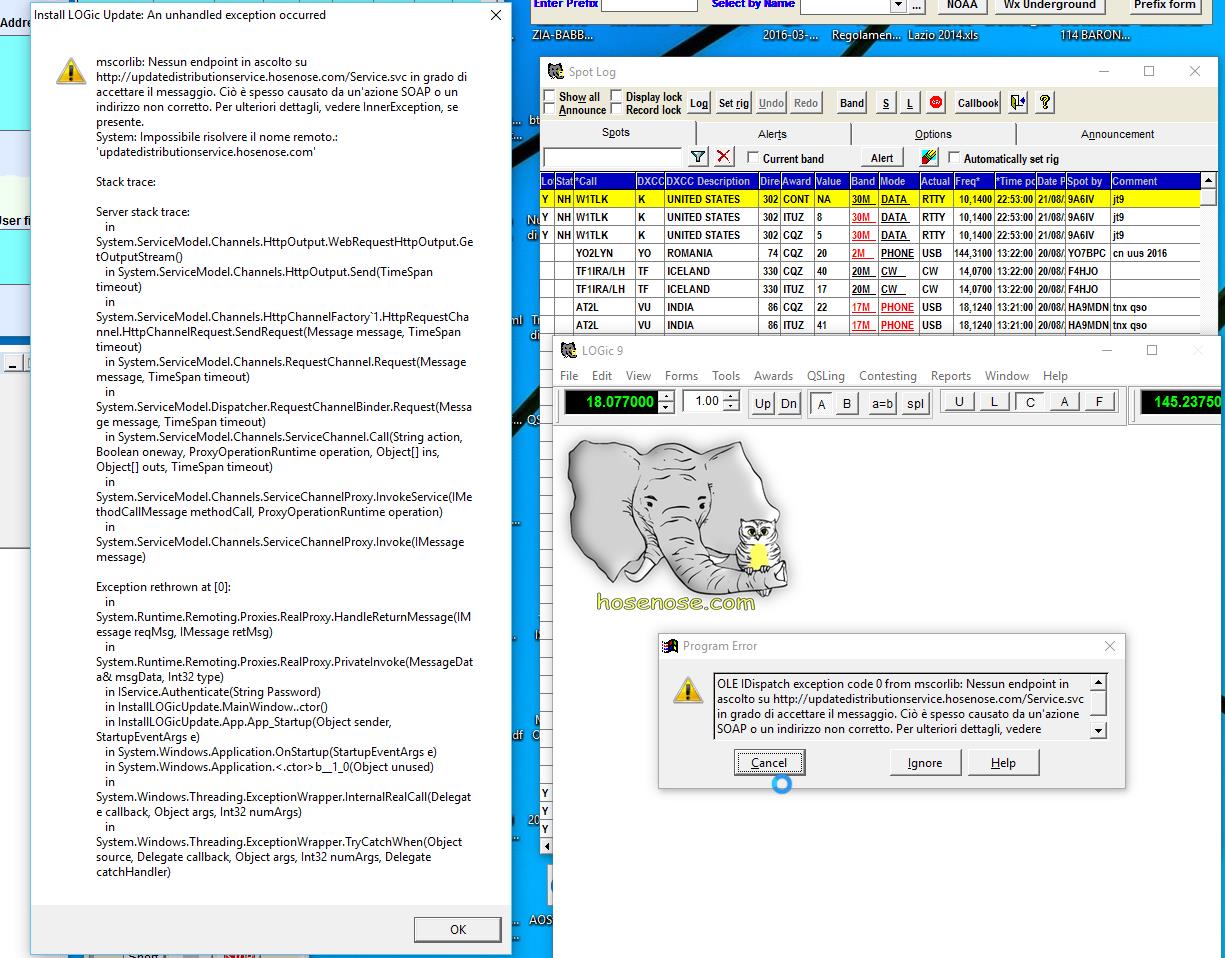Click the Up button in LOGic 9
Screen dimensions: 1225x958
click(x=763, y=403)
